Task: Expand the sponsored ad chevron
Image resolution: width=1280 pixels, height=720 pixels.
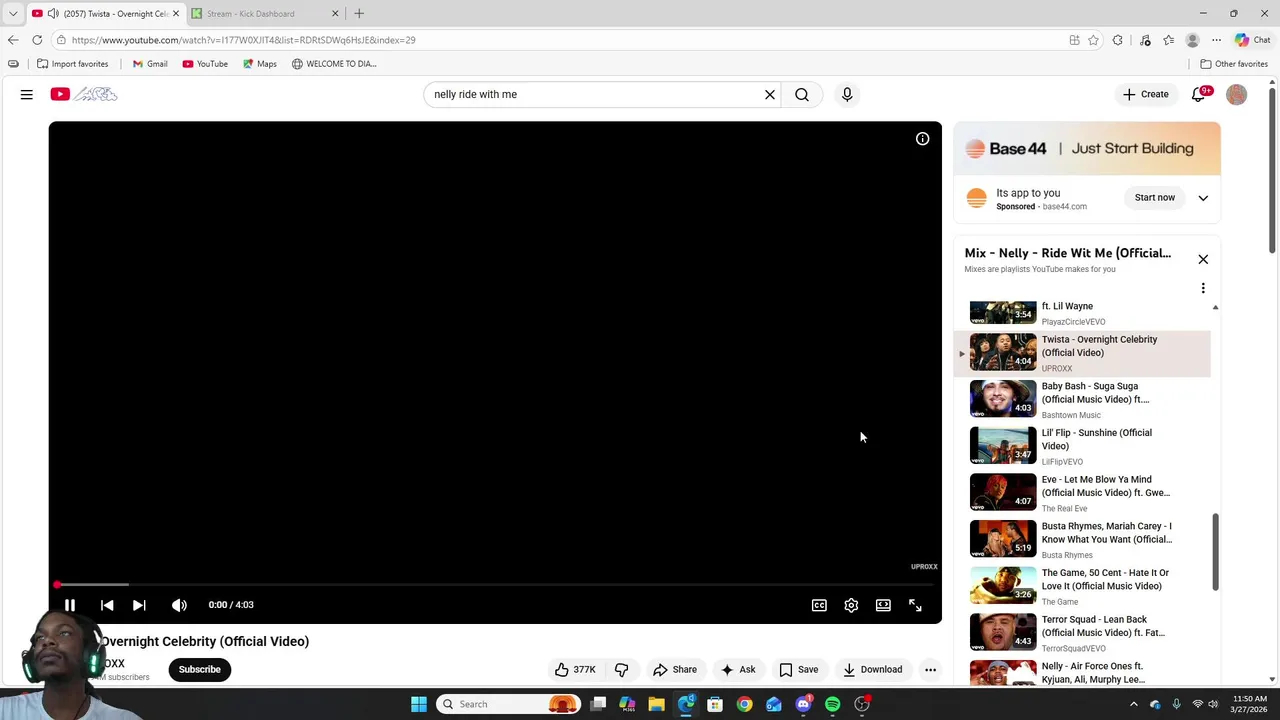Action: pos(1203,198)
